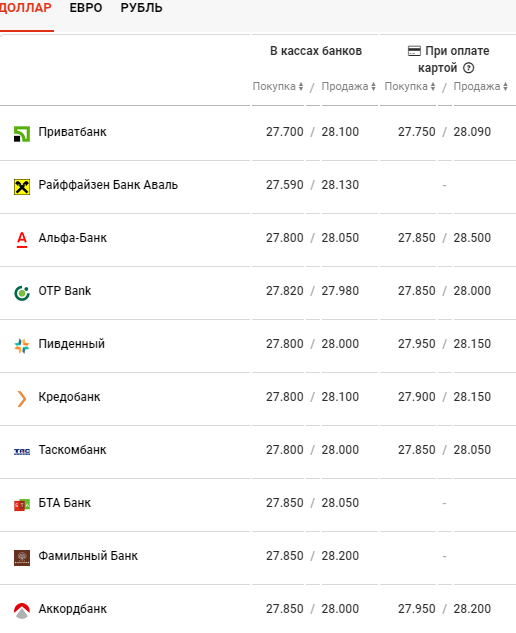Open the Фамильный Банк link

[88, 556]
